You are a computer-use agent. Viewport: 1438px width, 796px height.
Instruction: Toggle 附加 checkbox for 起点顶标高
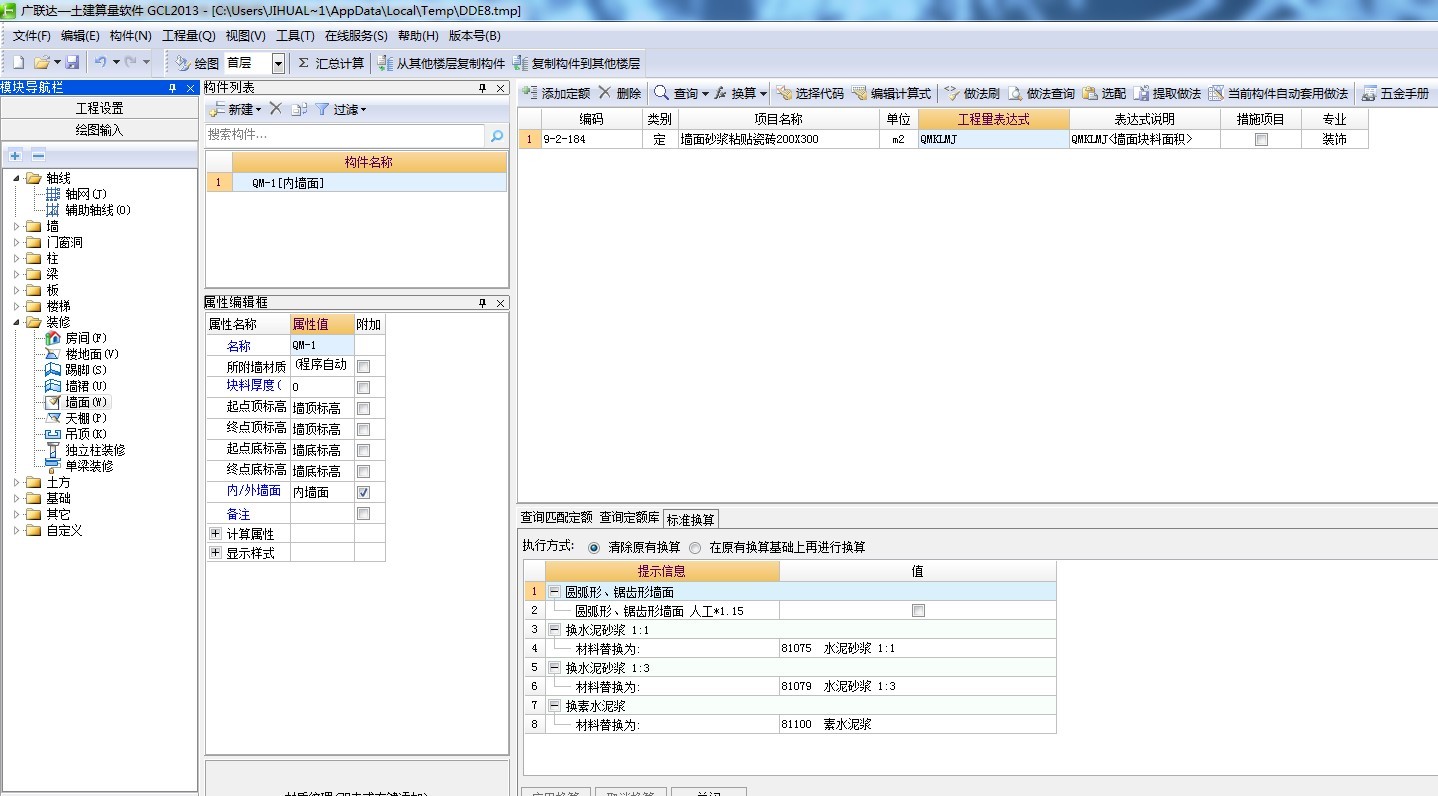click(x=364, y=408)
